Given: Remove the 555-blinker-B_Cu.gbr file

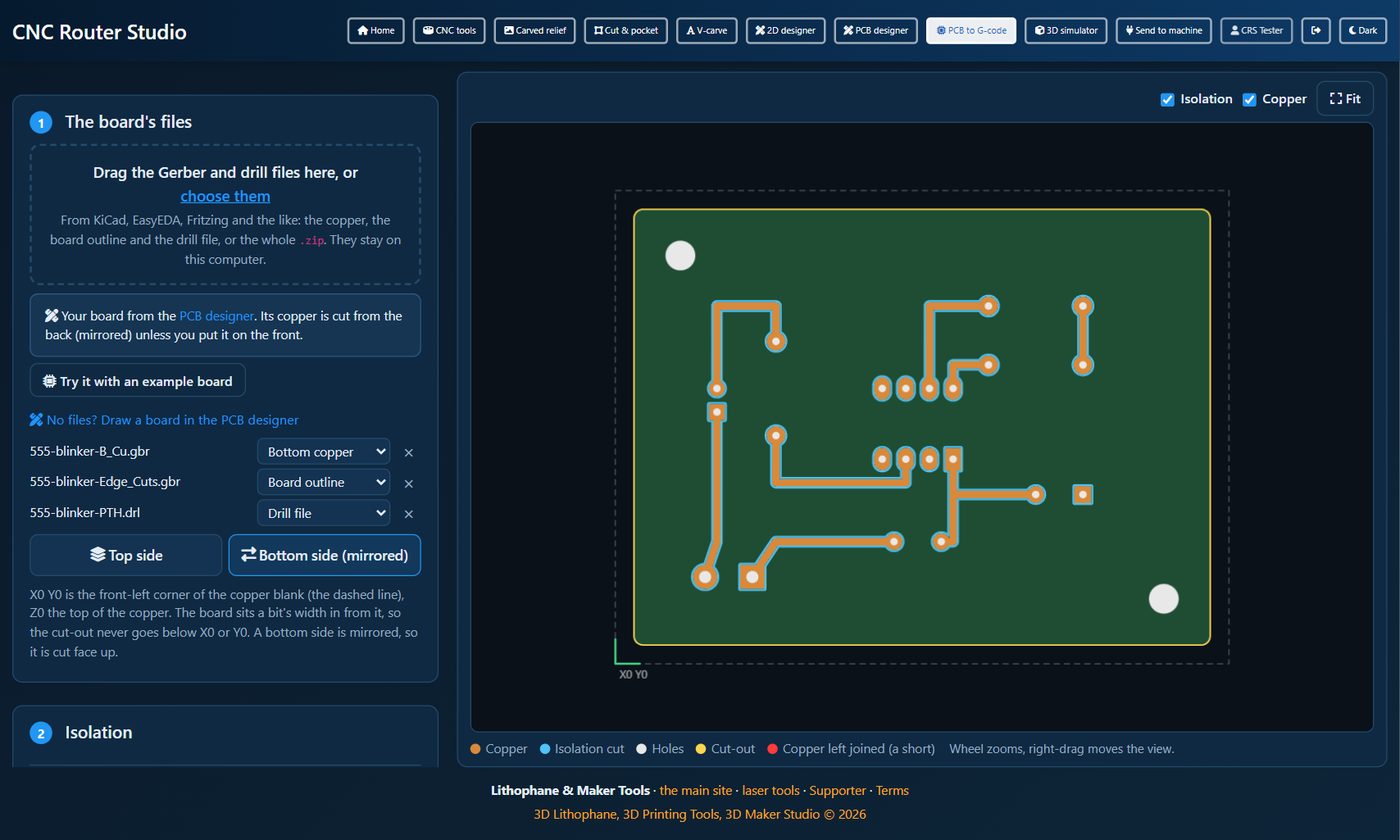Looking at the screenshot, I should tap(408, 452).
